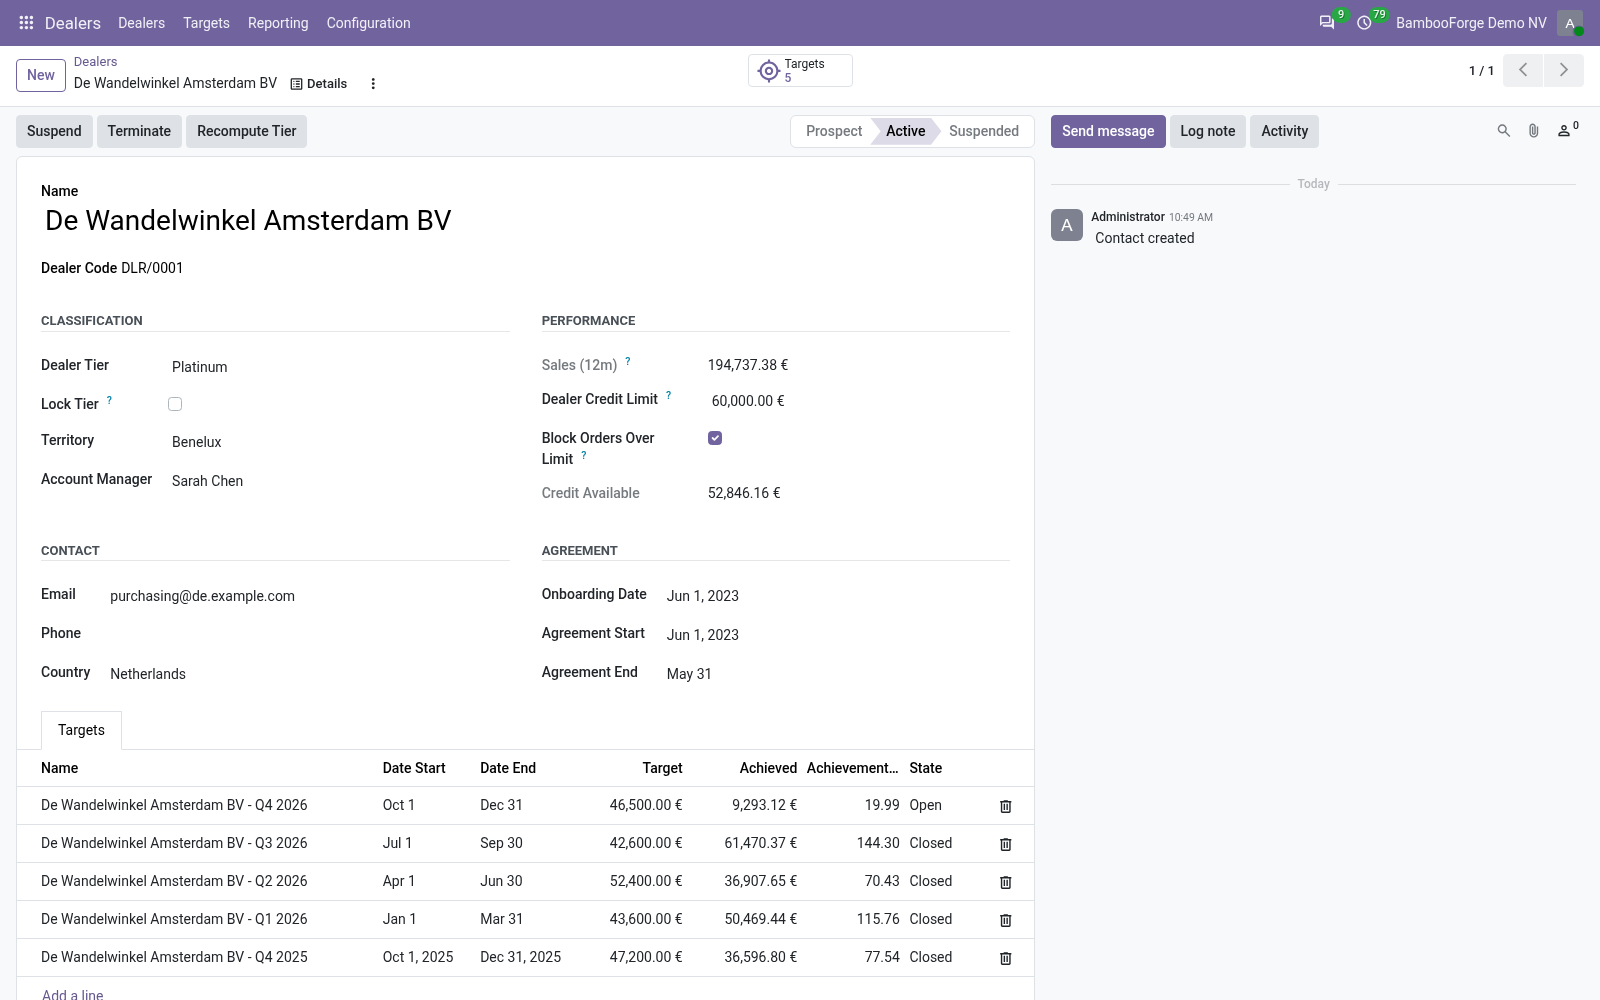Open the Agreement End date picker
Viewport: 1600px width, 1000px height.
point(836,674)
